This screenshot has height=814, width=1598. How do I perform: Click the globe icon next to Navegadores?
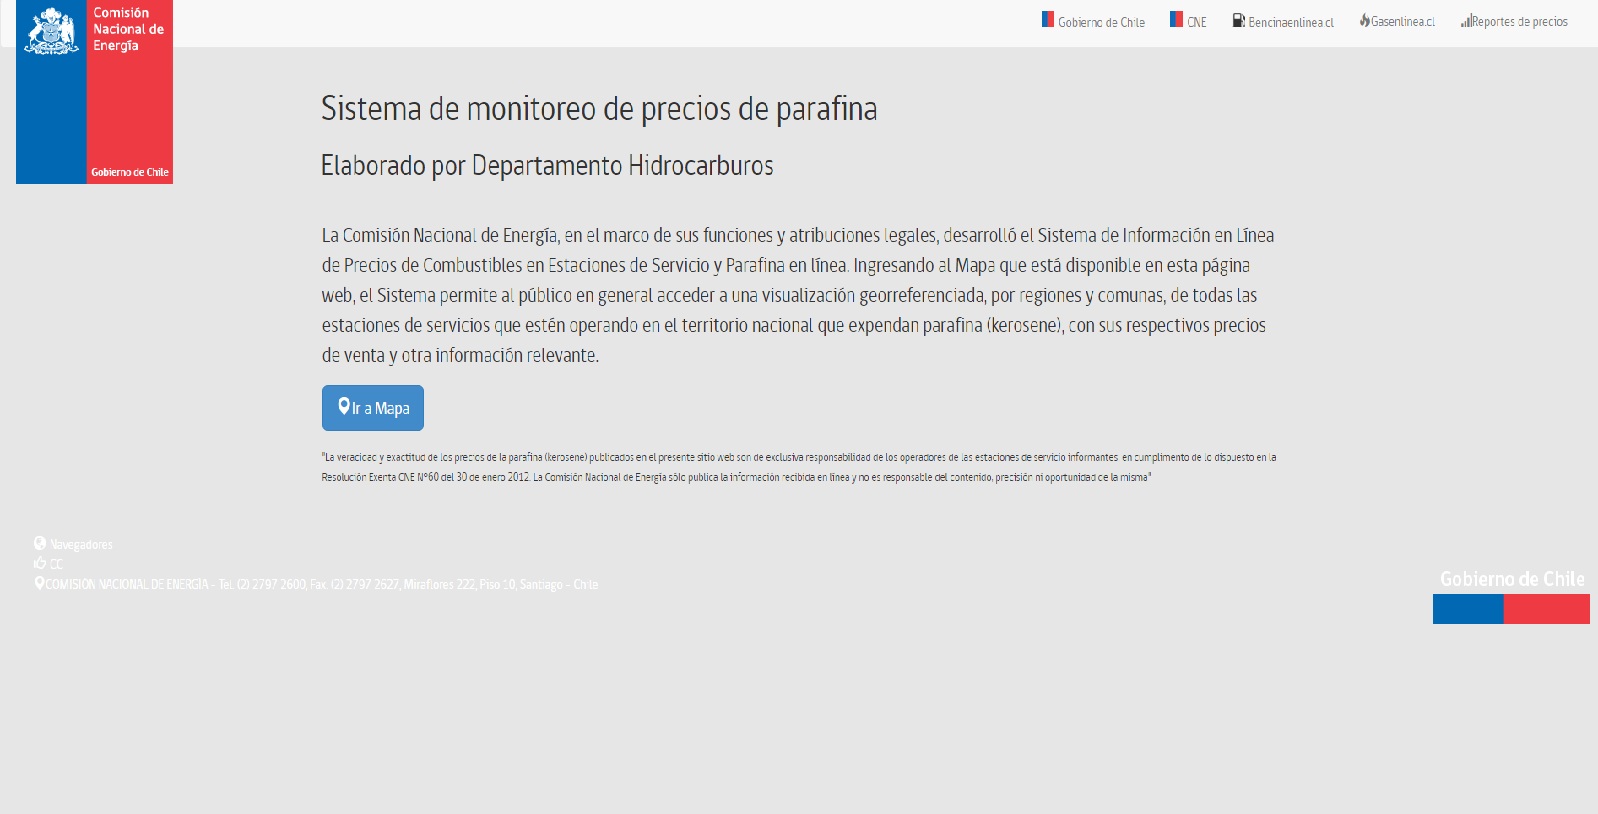pyautogui.click(x=40, y=543)
